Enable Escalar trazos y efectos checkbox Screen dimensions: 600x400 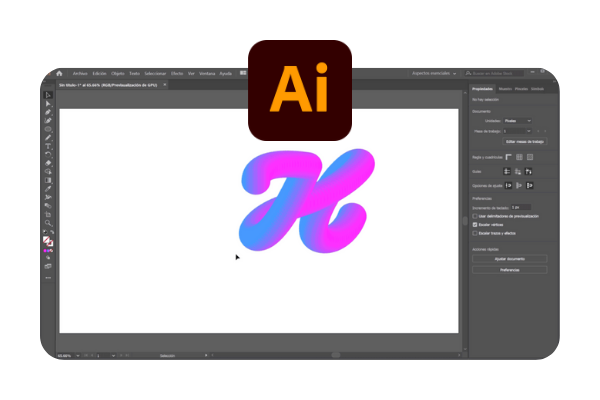coord(475,233)
